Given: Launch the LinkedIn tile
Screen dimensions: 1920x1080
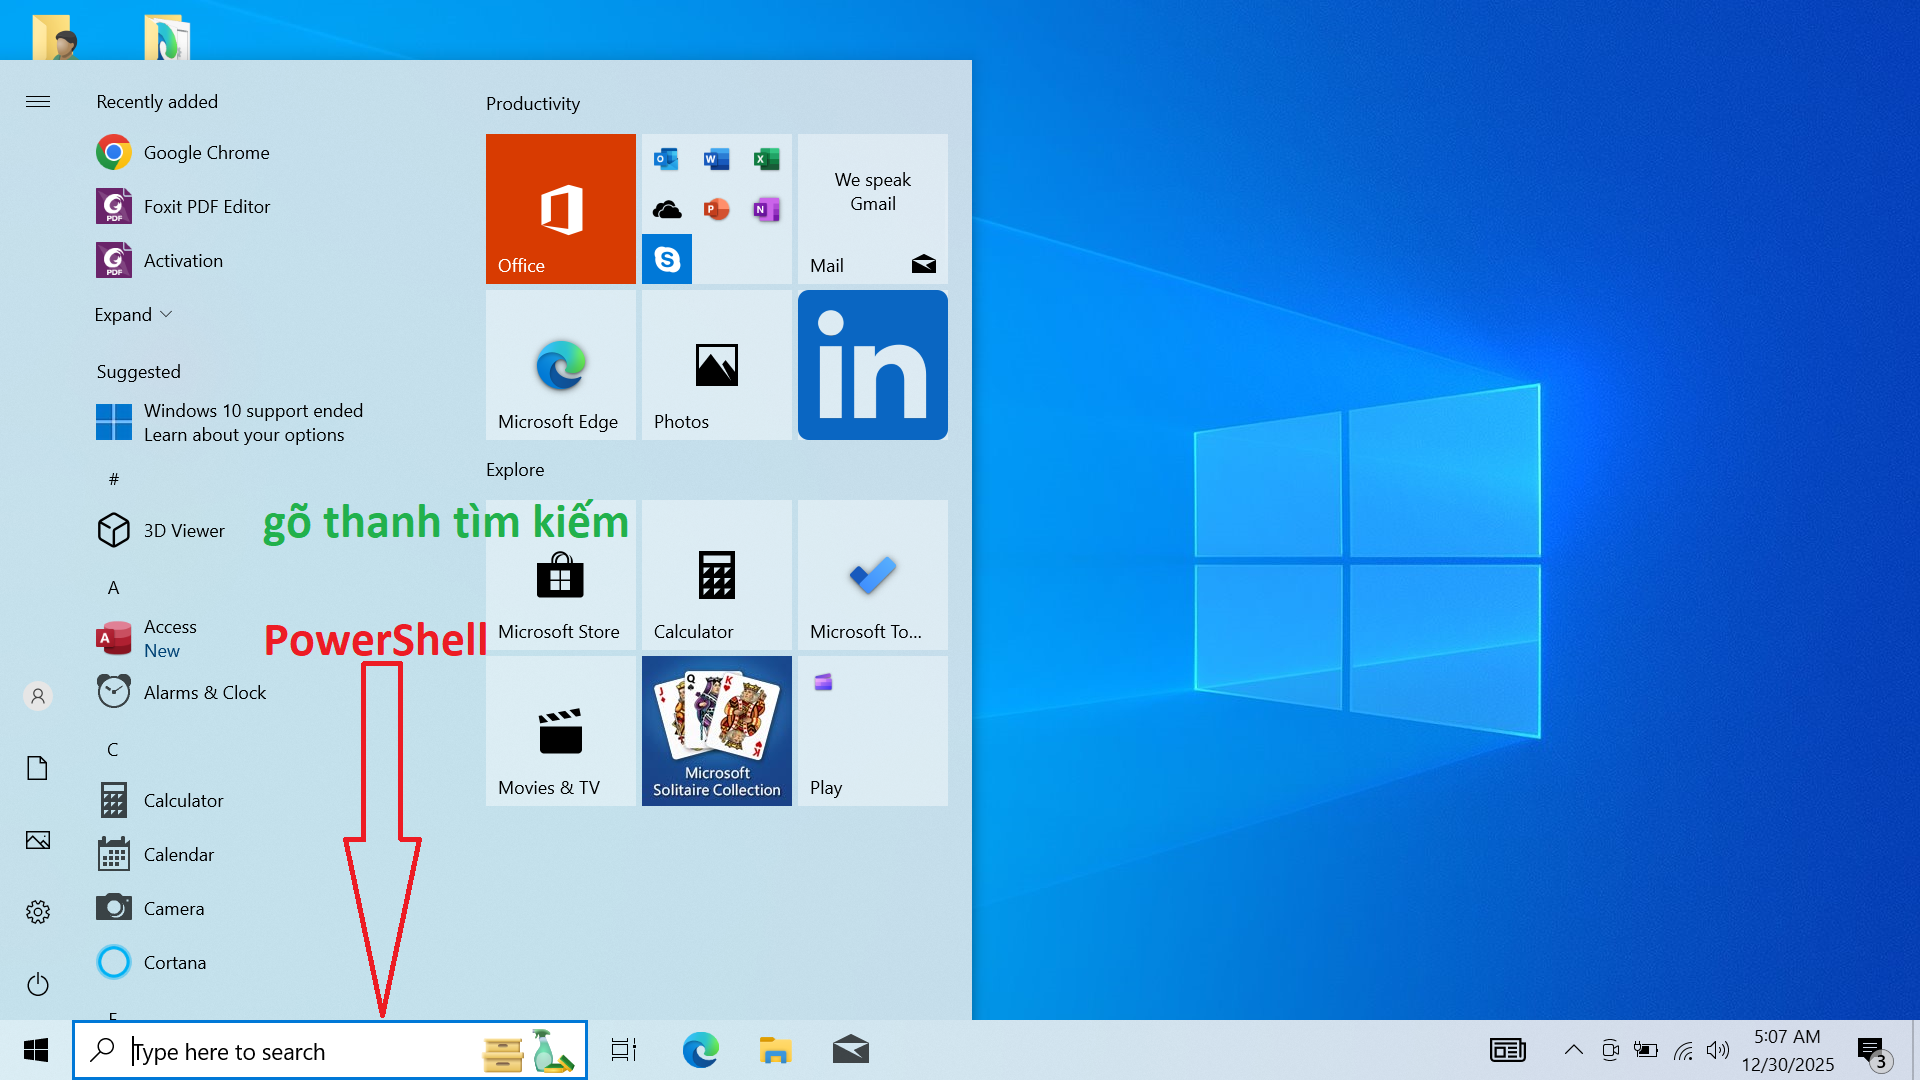Looking at the screenshot, I should point(872,365).
